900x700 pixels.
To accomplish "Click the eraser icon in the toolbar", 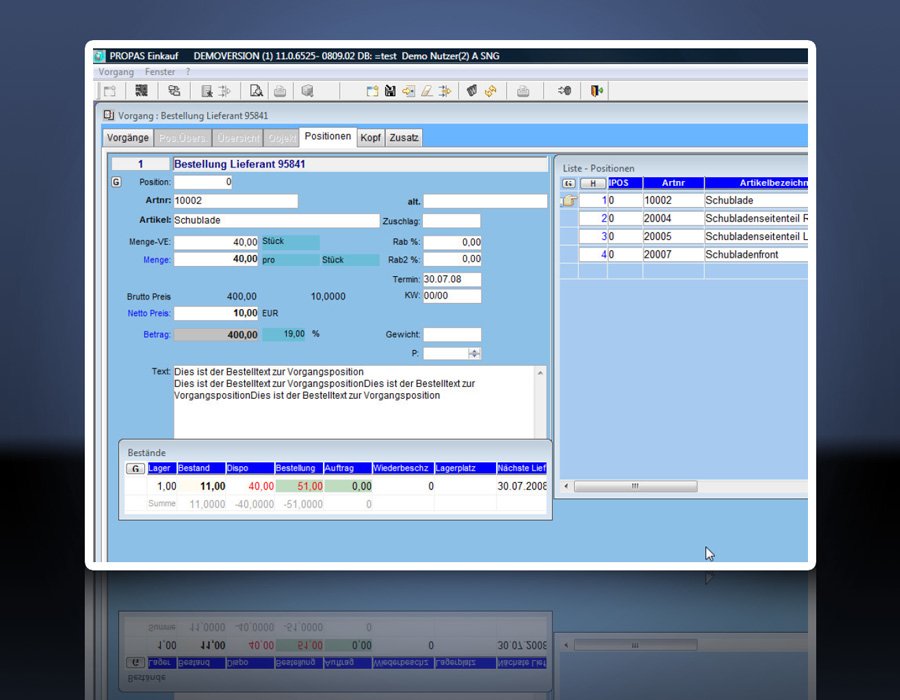I will coord(427,91).
